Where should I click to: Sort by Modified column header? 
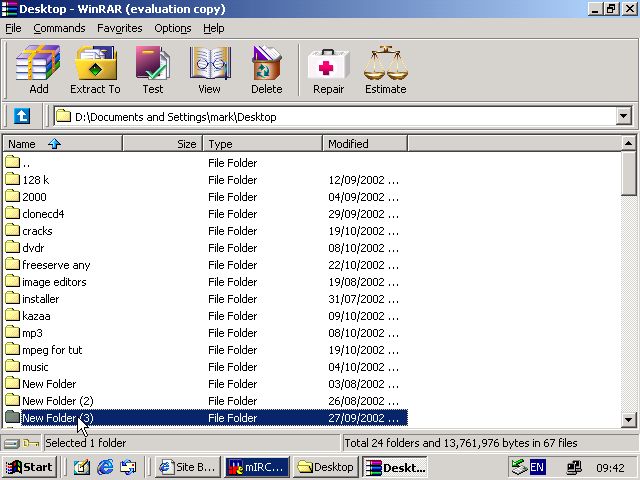[x=365, y=144]
